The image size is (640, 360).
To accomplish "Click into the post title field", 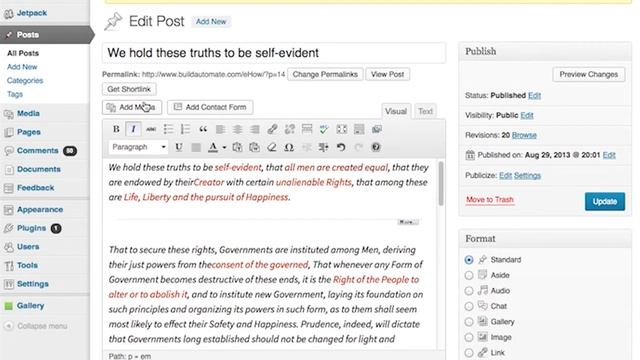I will click(x=273, y=53).
